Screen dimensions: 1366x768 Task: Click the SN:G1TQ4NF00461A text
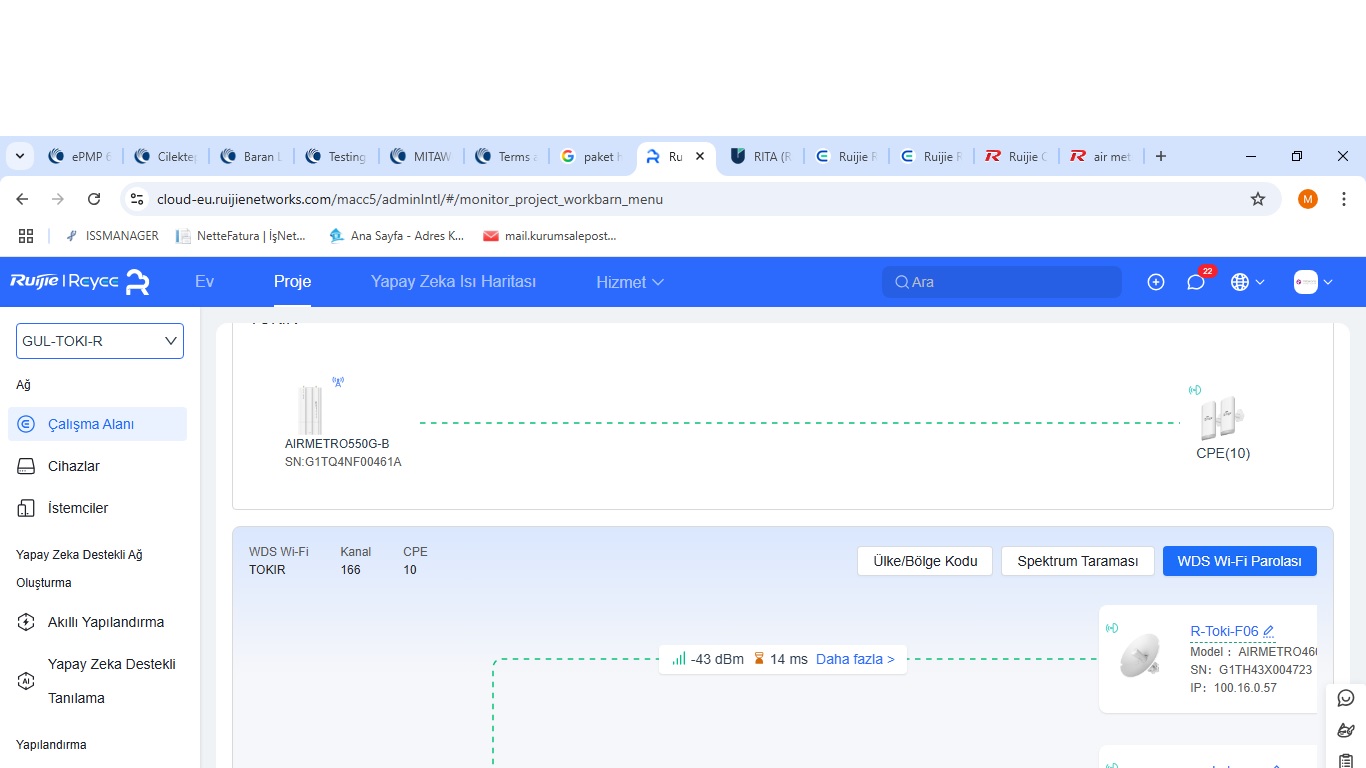[x=343, y=462]
